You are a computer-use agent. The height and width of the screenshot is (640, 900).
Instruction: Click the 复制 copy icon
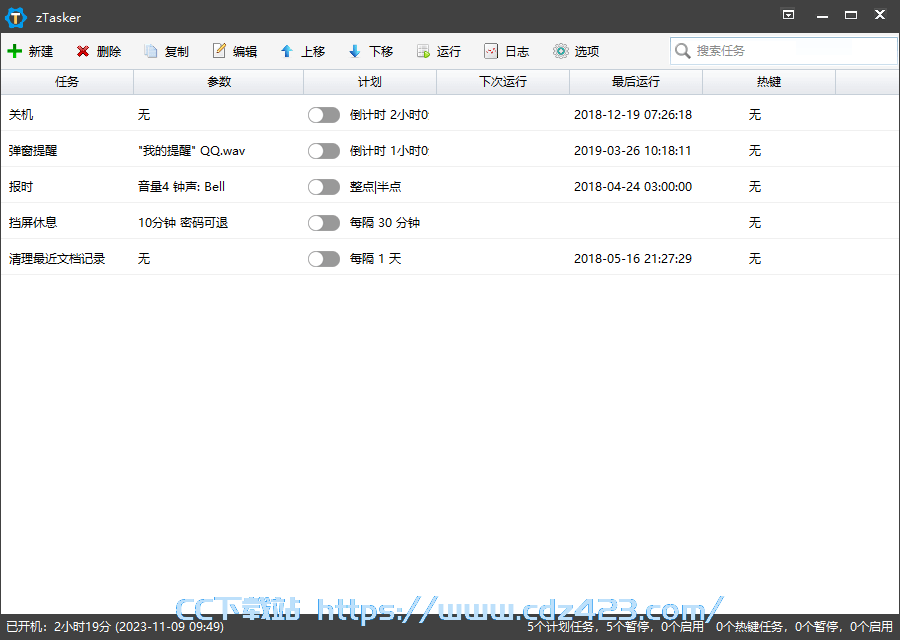(x=150, y=51)
